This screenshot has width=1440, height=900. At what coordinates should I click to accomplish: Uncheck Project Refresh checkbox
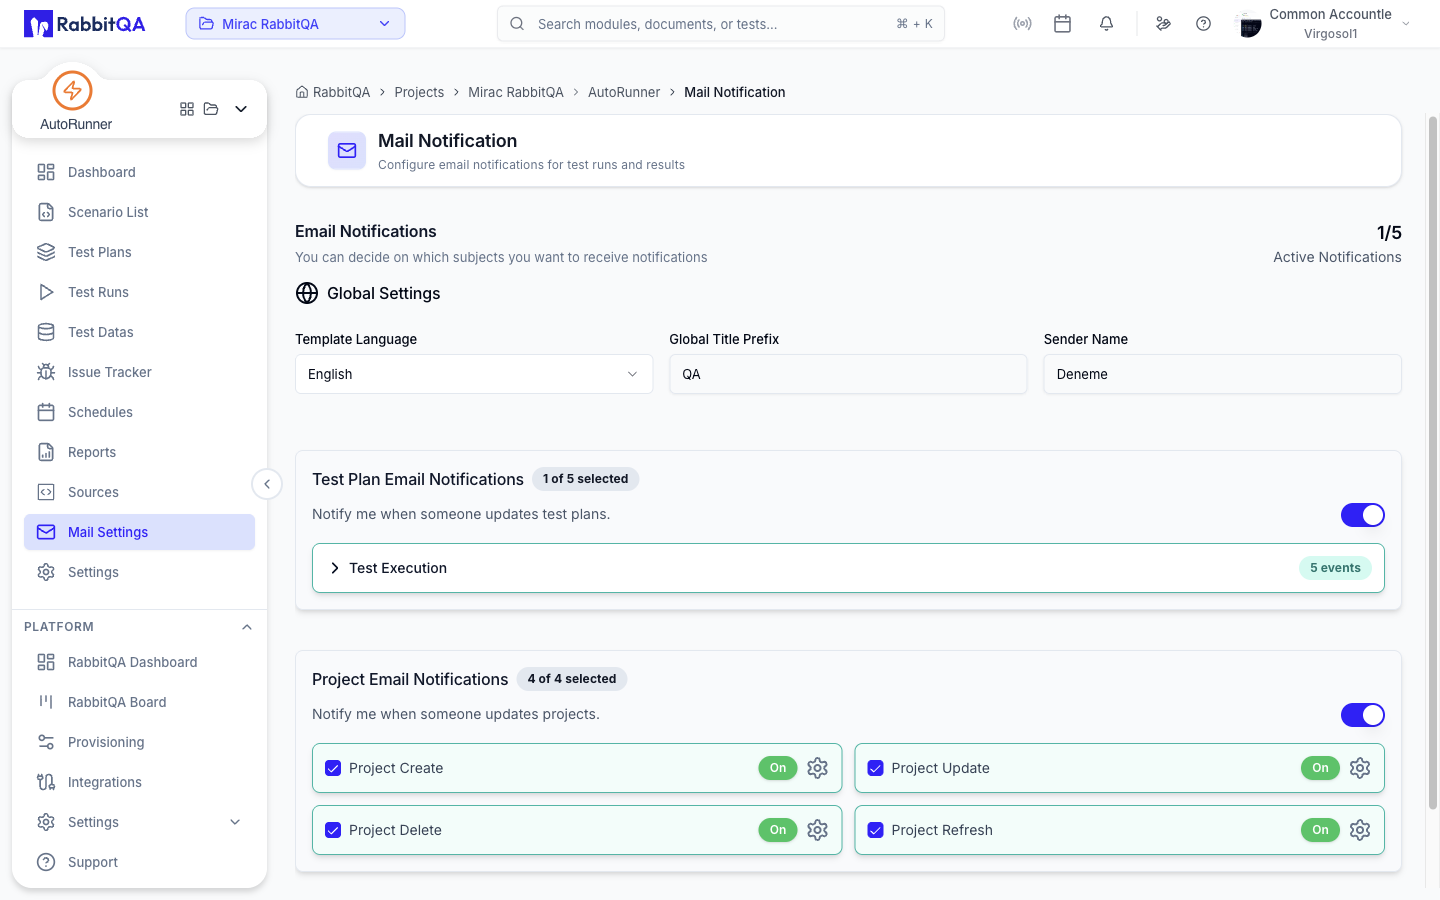875,830
